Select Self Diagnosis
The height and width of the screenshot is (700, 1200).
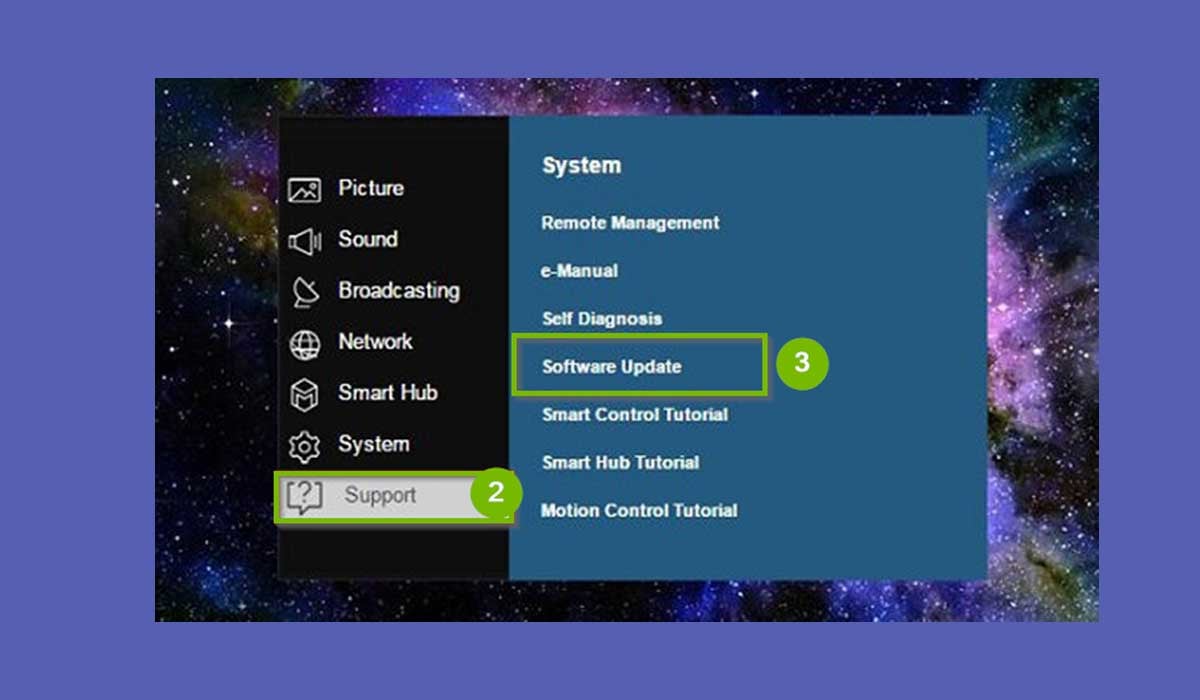(602, 319)
